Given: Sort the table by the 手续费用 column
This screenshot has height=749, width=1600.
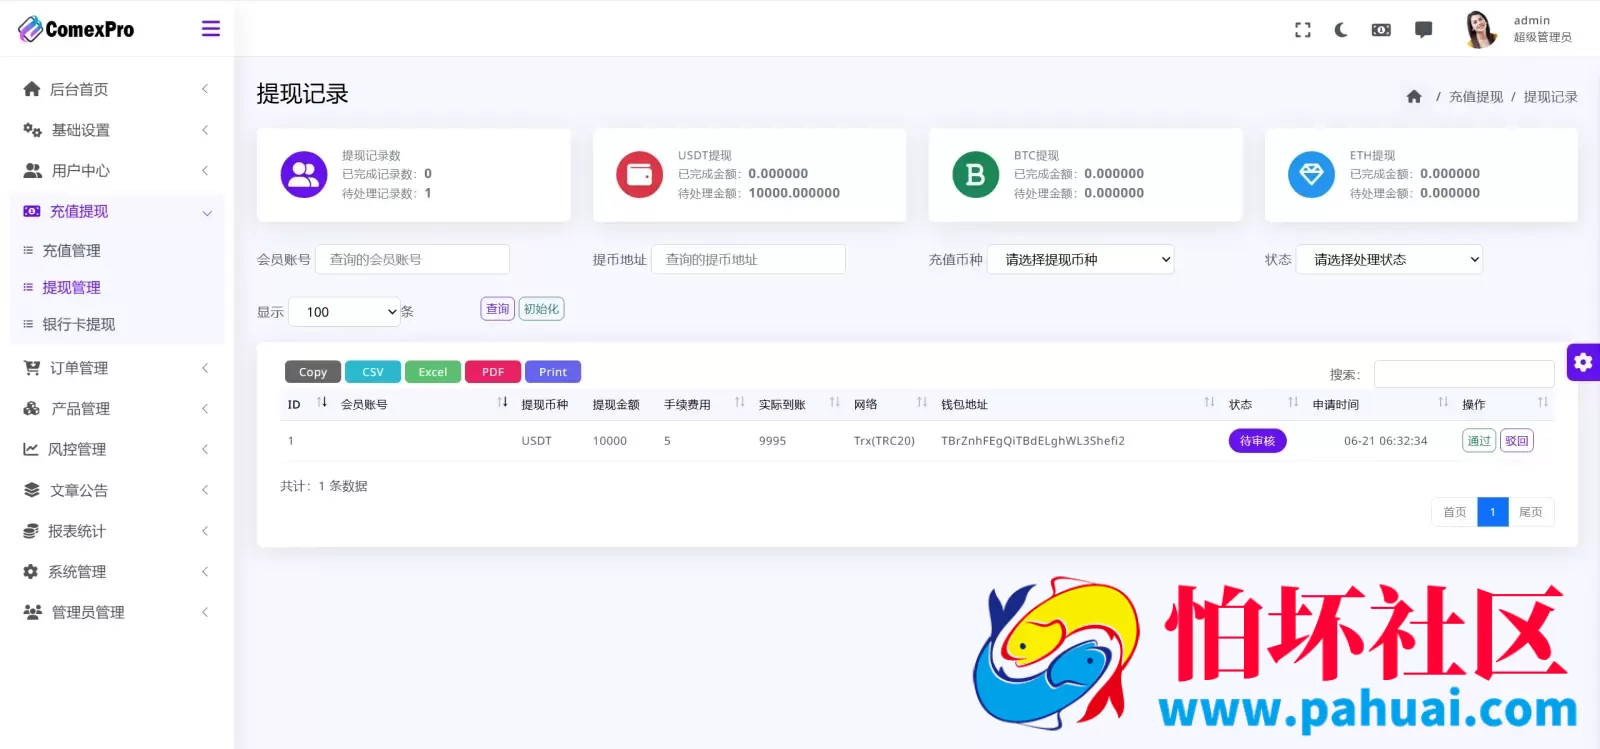Looking at the screenshot, I should [704, 404].
